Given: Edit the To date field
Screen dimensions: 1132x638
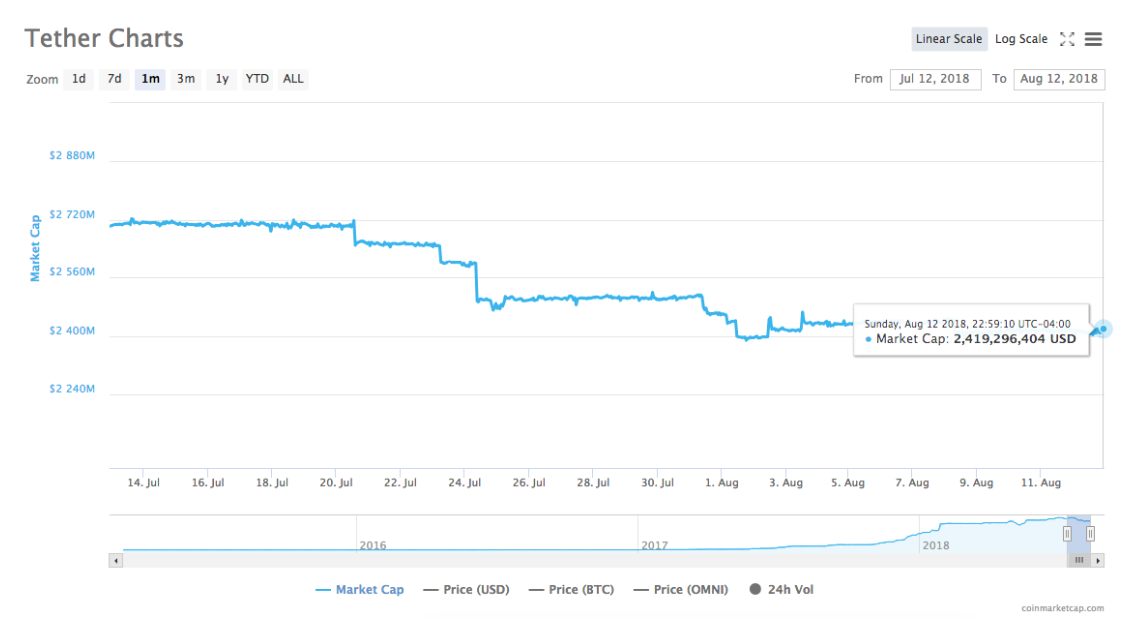Looking at the screenshot, I should 1059,79.
